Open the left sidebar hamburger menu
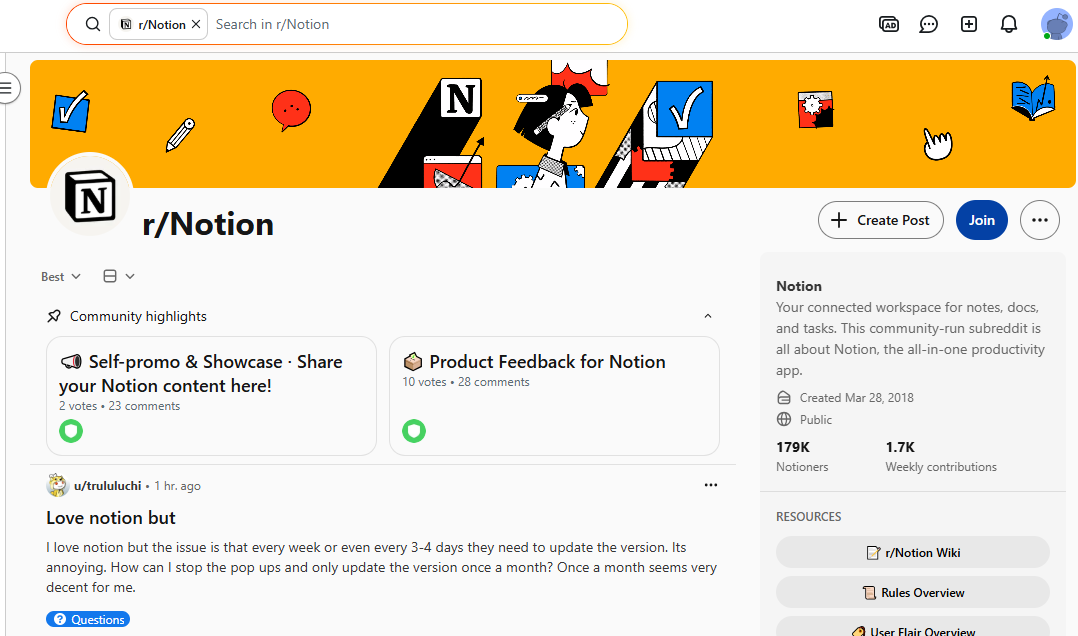Screen dimensions: 1078x636 (x=7, y=88)
